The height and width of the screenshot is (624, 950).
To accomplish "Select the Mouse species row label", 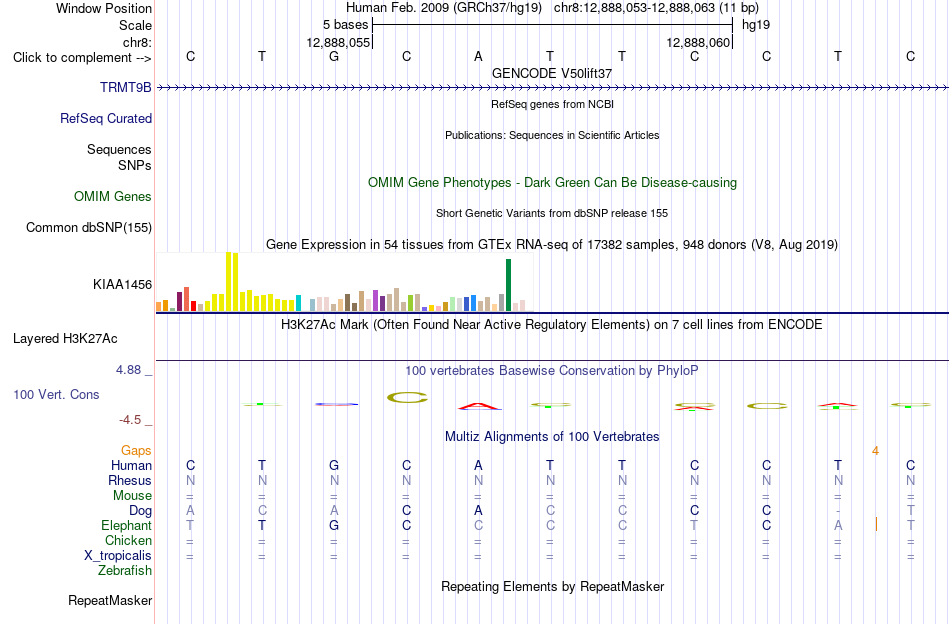I will 132,496.
